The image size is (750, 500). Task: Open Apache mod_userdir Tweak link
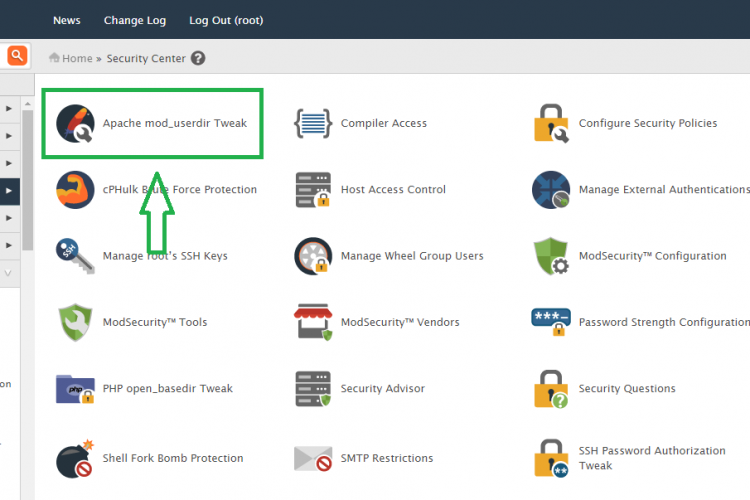click(175, 123)
